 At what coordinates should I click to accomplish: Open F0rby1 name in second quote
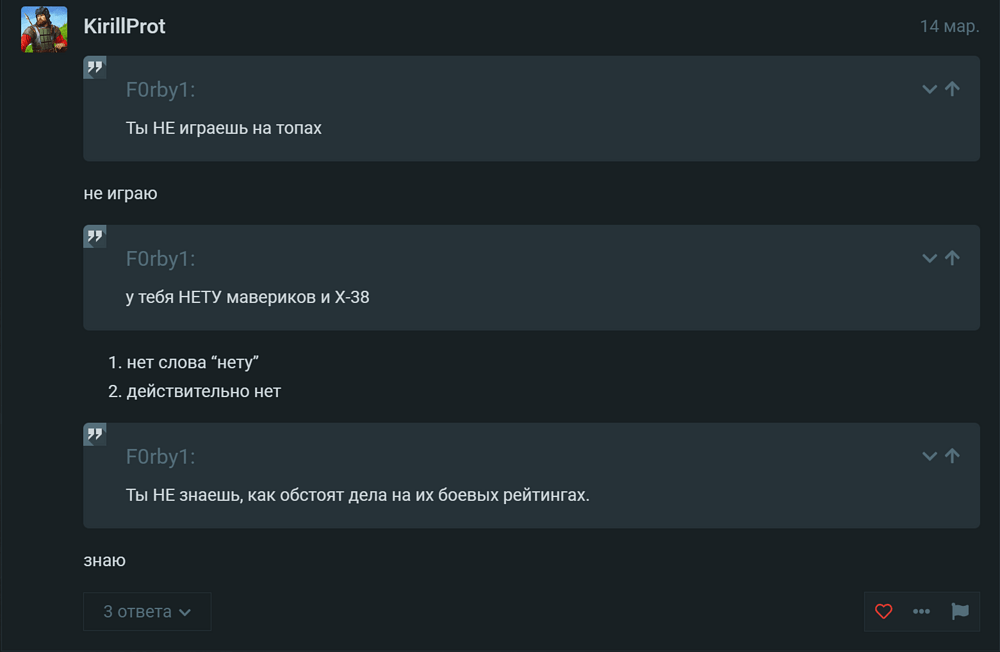tap(160, 258)
